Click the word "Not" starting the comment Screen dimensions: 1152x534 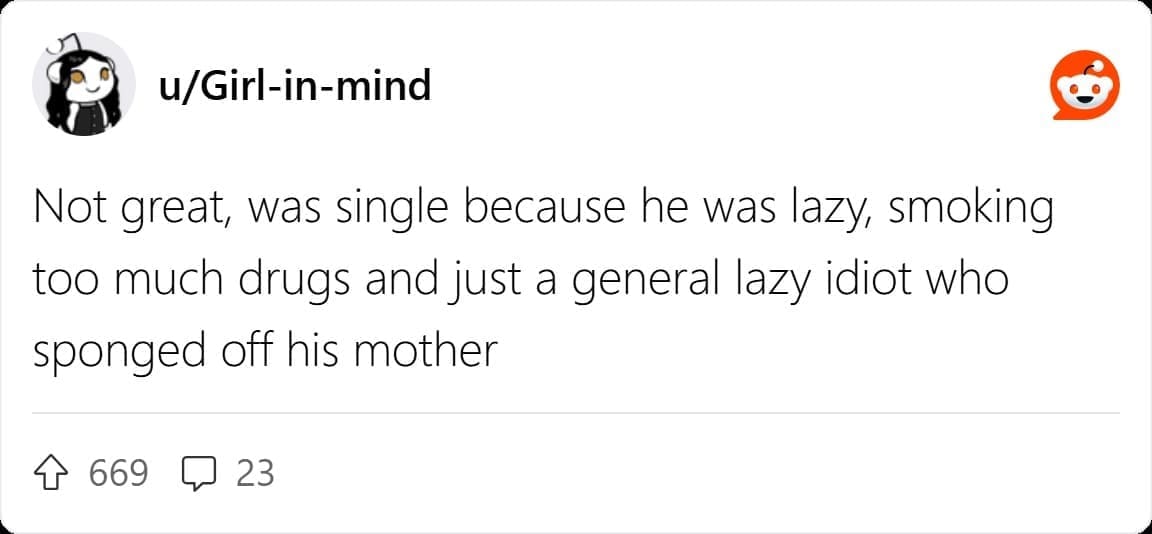pos(65,208)
